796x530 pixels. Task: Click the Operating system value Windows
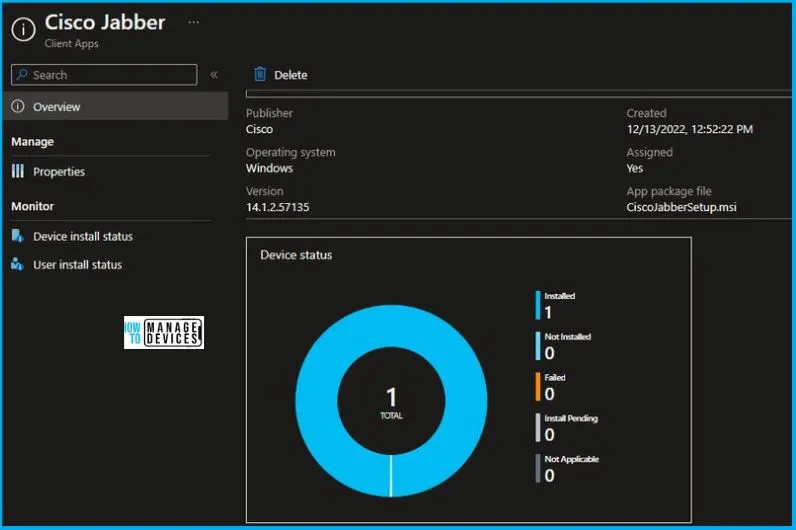click(x=269, y=168)
